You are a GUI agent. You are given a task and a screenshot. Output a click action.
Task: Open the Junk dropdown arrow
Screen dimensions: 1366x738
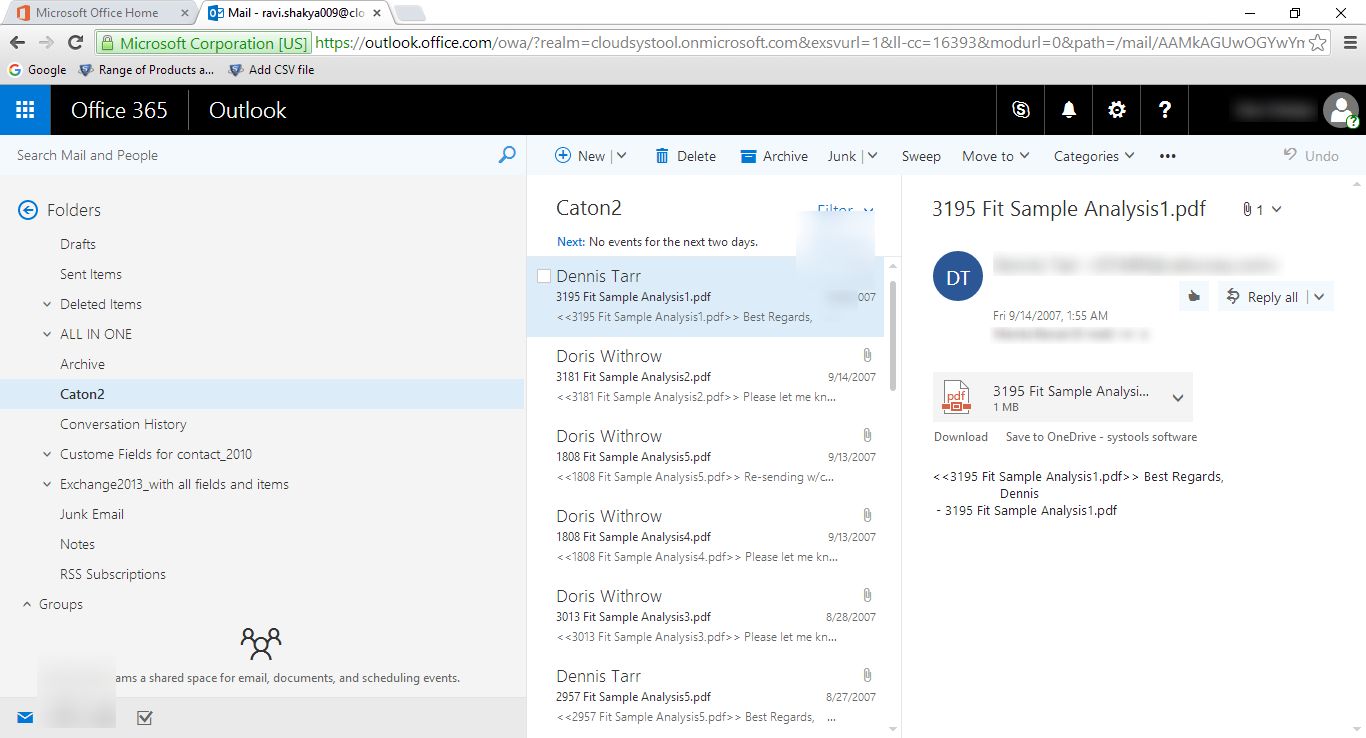pyautogui.click(x=871, y=156)
